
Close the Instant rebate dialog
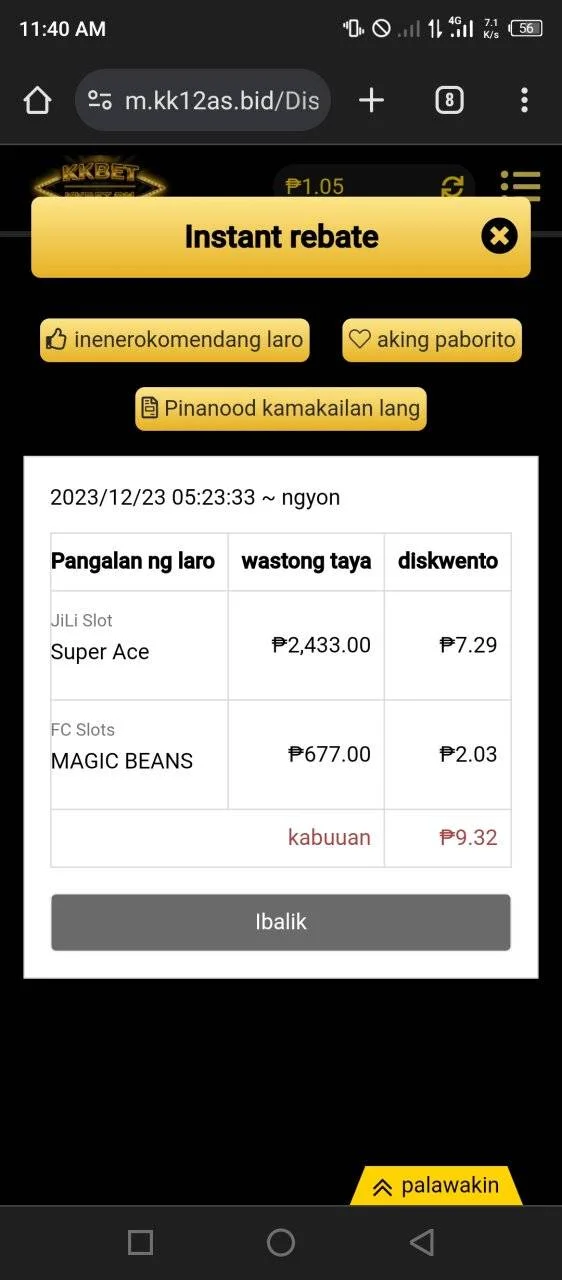pyautogui.click(x=499, y=236)
